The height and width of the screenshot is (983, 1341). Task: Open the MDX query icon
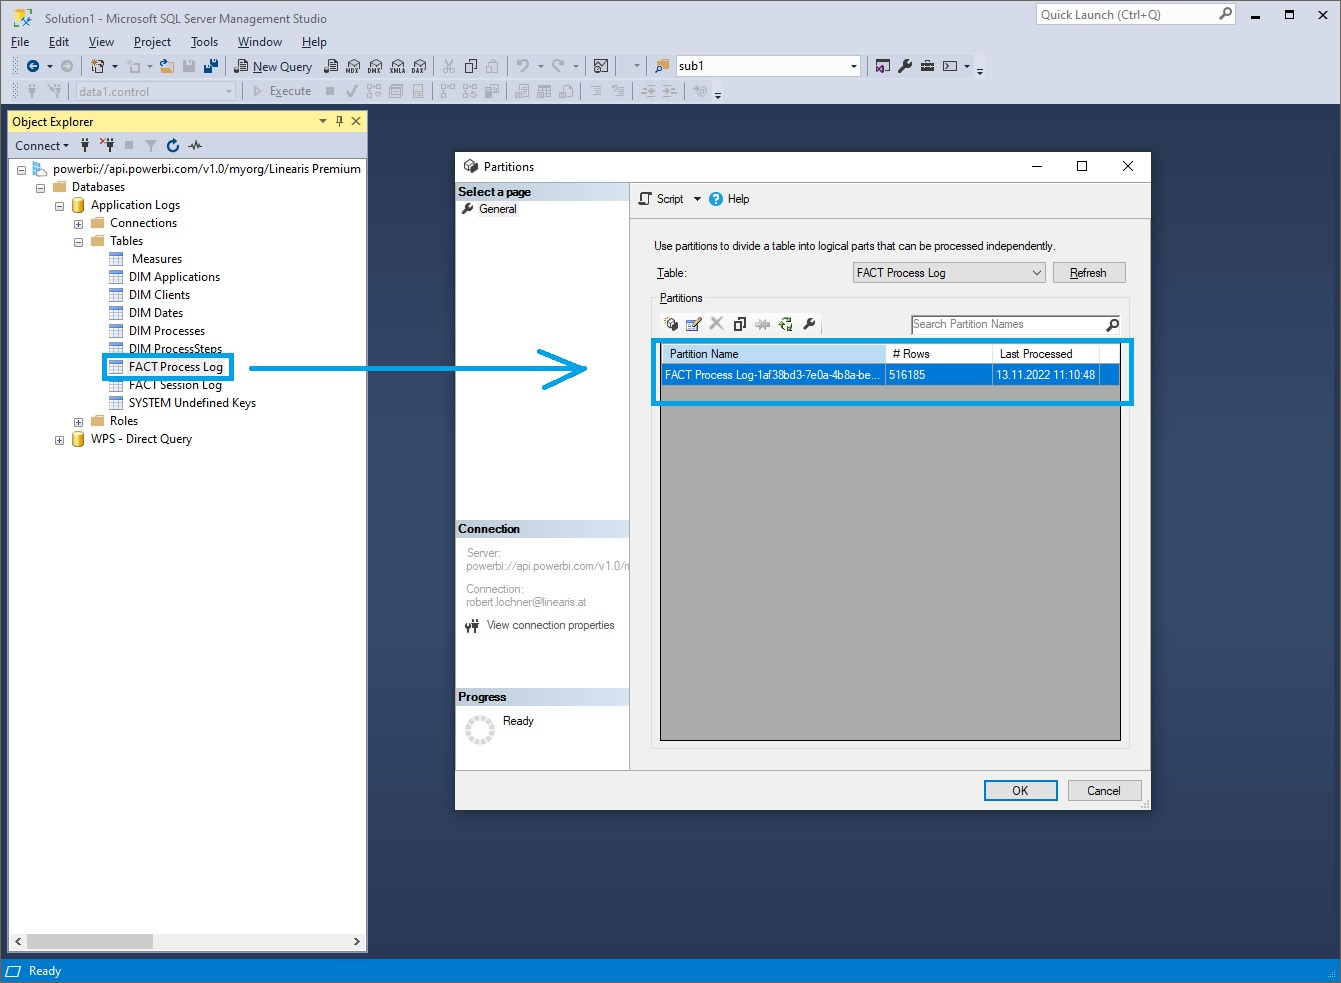[353, 66]
